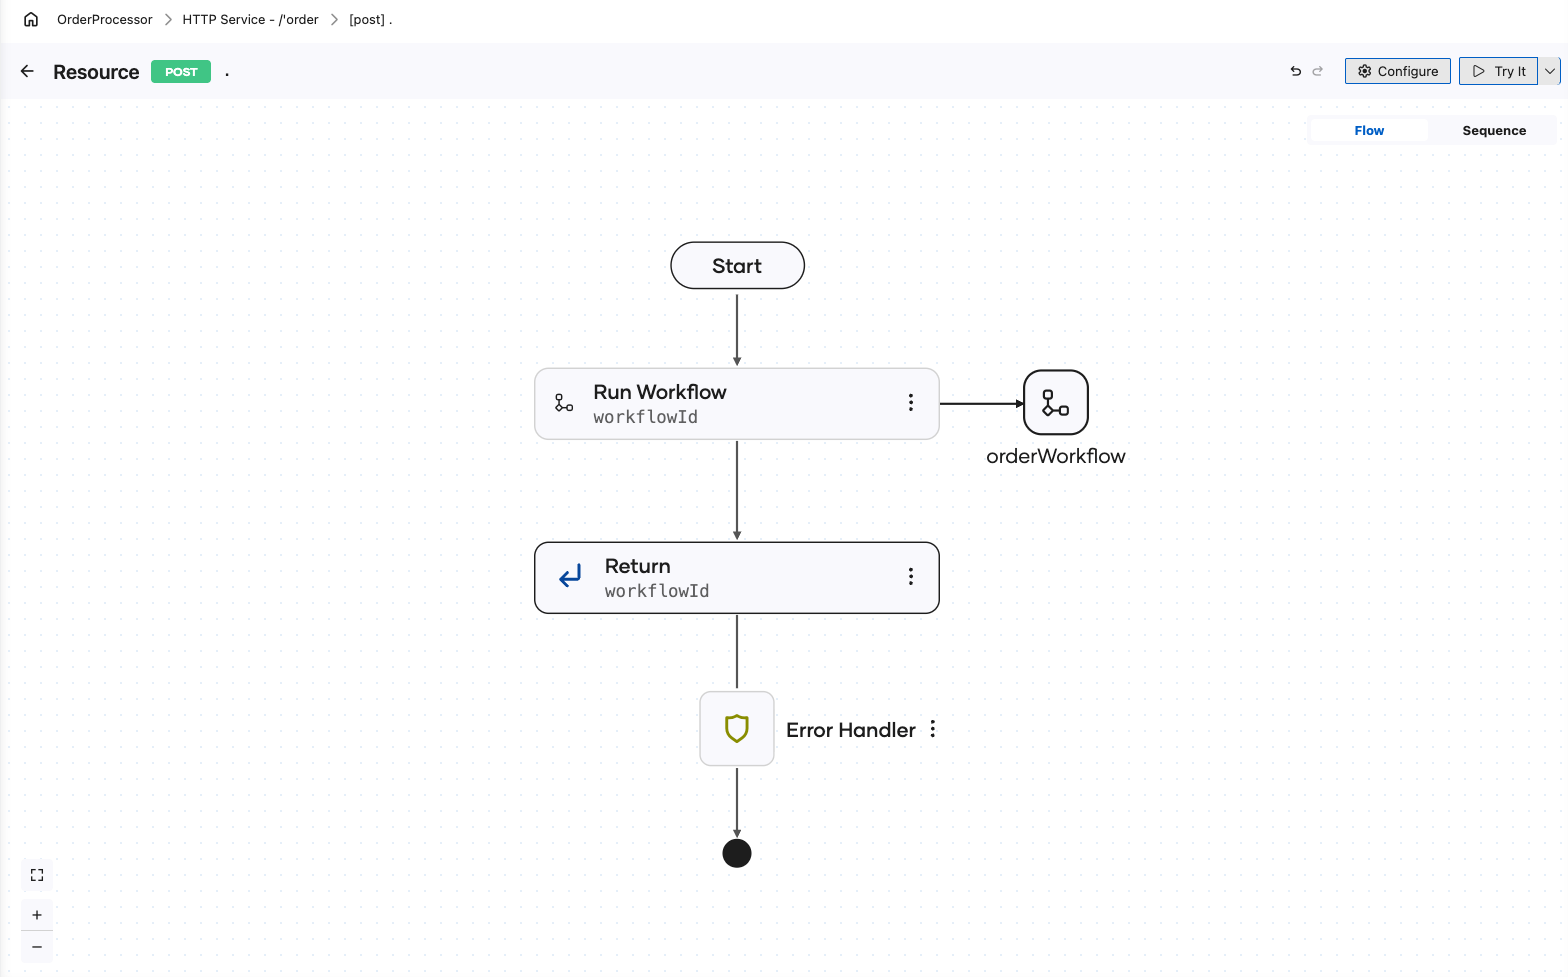This screenshot has height=977, width=1568.
Task: Zoom in with the plus icon
Action: click(37, 915)
